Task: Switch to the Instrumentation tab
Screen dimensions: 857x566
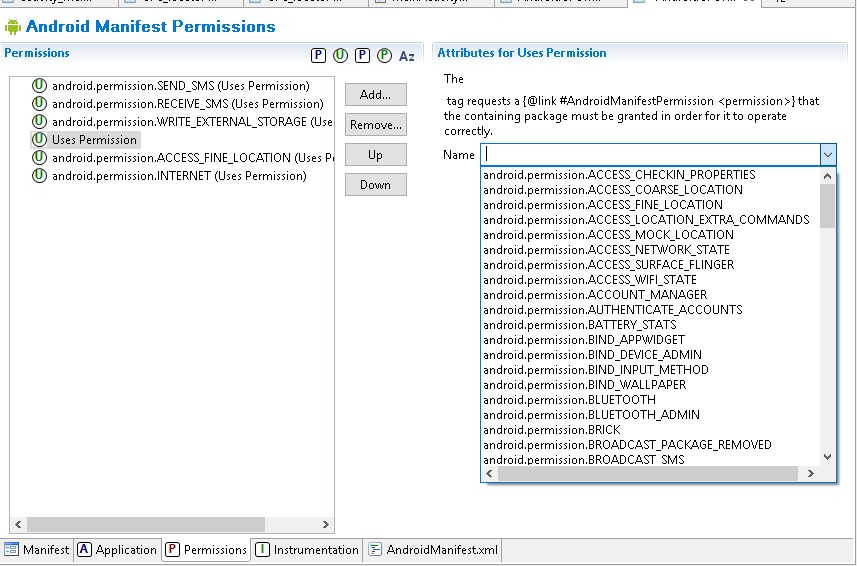Action: 307,549
